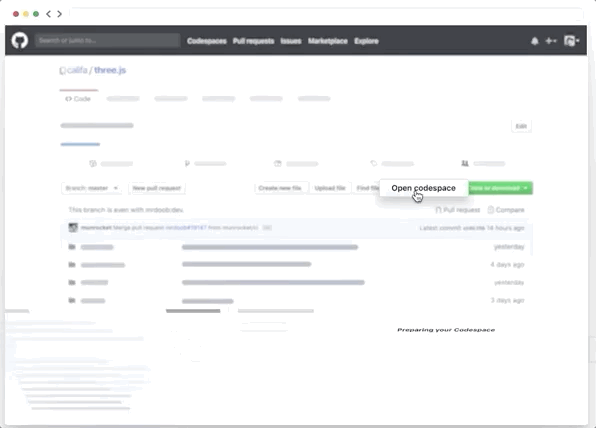The height and width of the screenshot is (428, 596).
Task: Click the releases tag icon
Action: [x=374, y=163]
